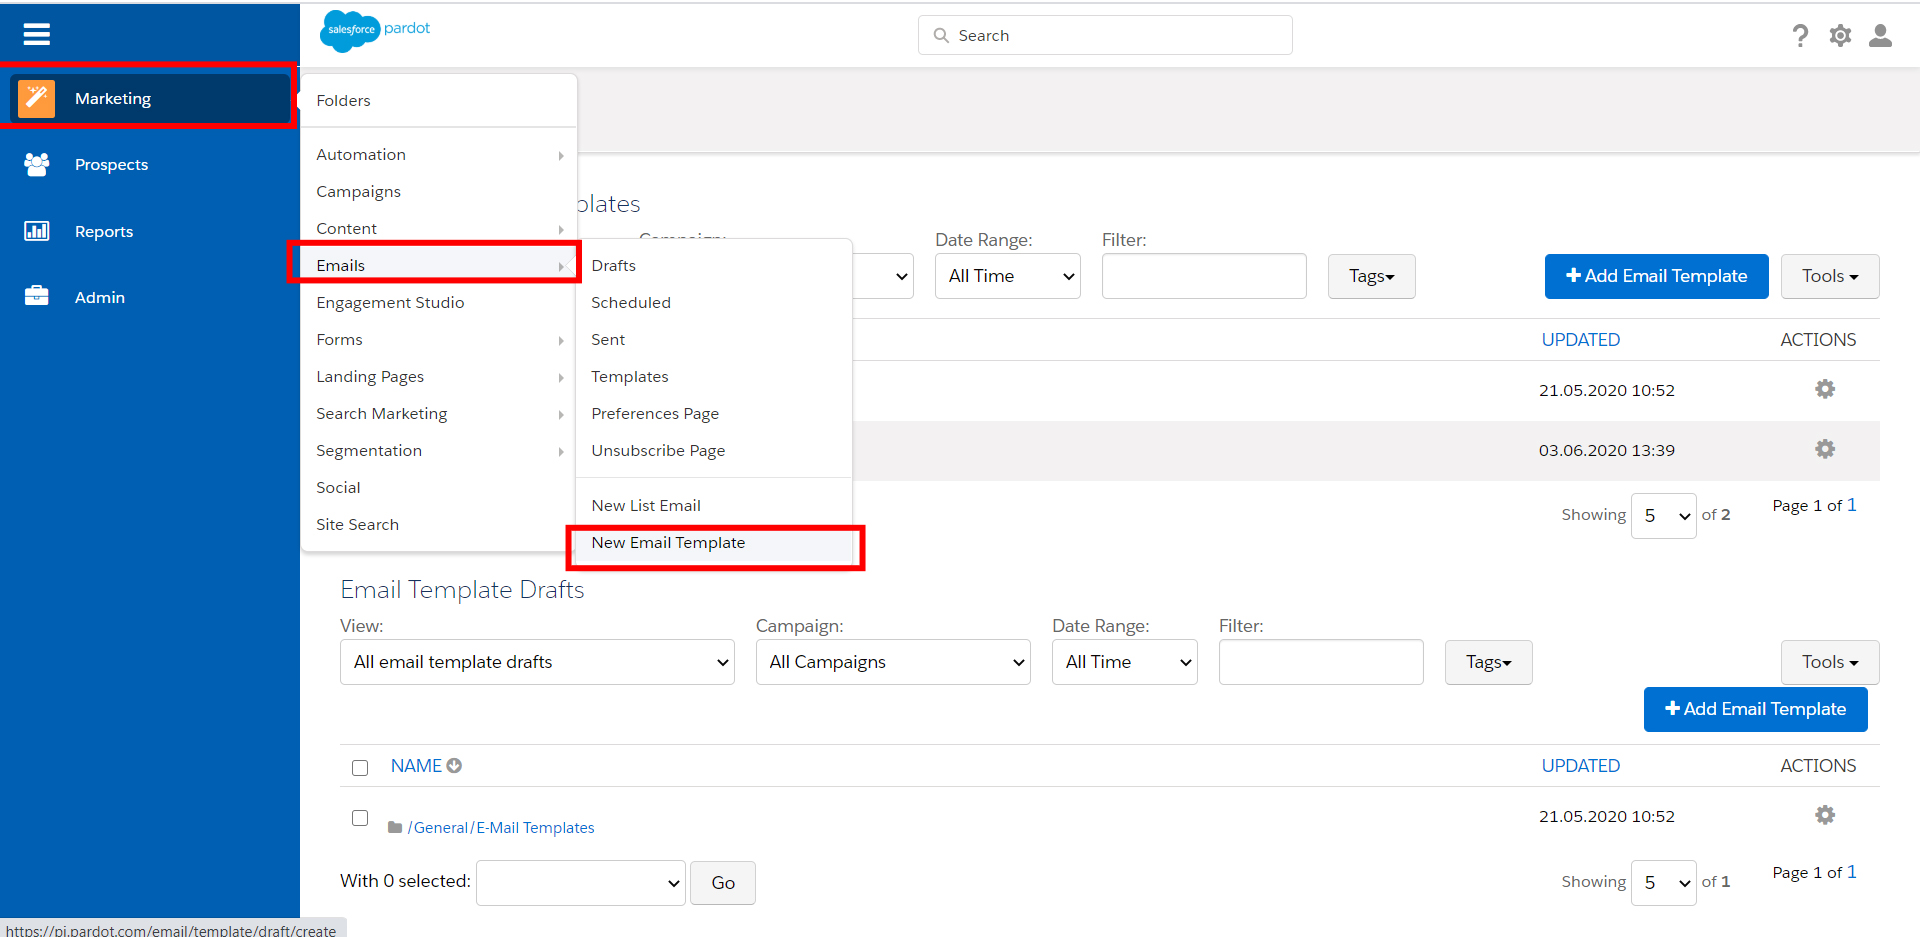Choose Templates in Emails submenu
Viewport: 1920px width, 937px height.
tap(714, 376)
